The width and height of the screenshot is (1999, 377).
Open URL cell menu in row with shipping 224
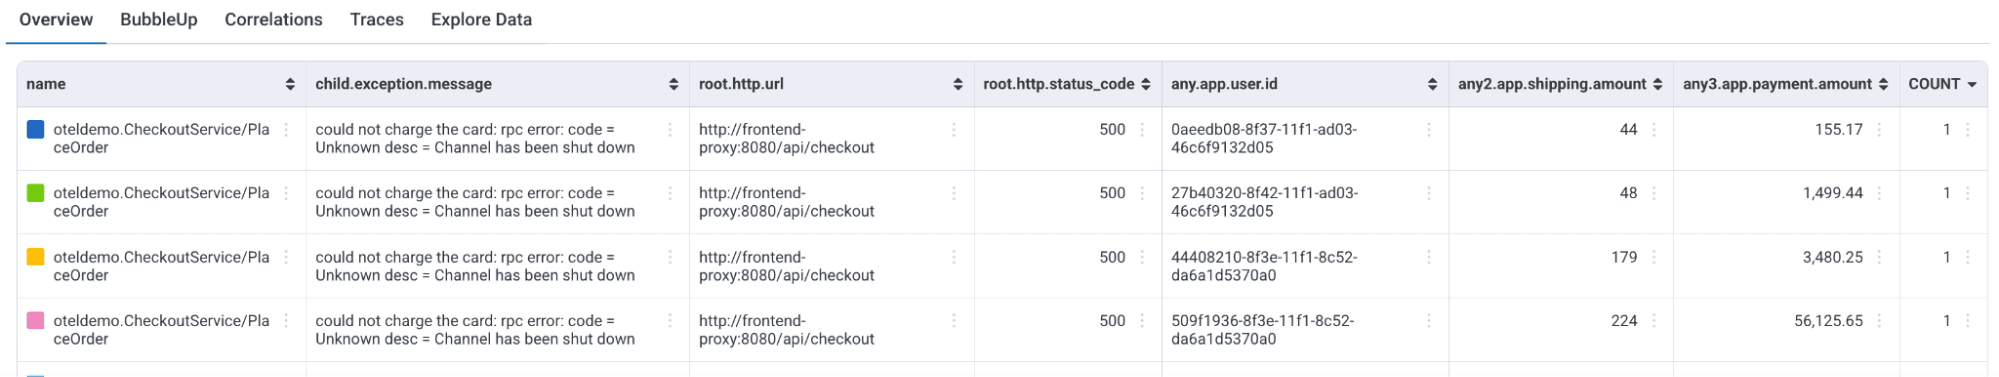(x=954, y=322)
